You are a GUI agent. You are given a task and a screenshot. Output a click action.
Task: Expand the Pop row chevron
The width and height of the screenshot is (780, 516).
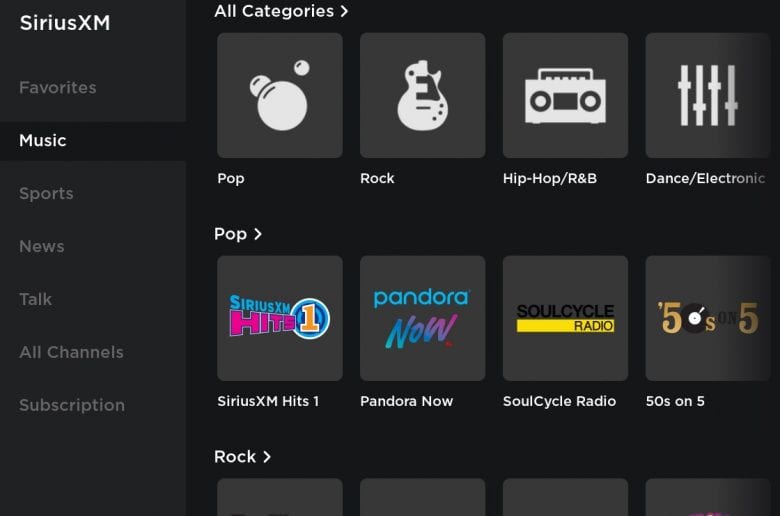(x=258, y=234)
